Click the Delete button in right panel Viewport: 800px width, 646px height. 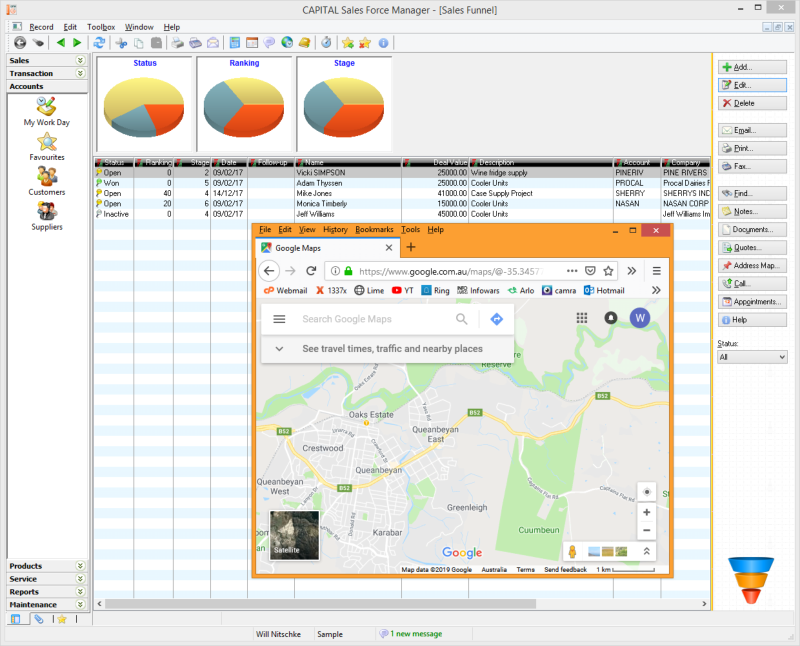pos(752,103)
